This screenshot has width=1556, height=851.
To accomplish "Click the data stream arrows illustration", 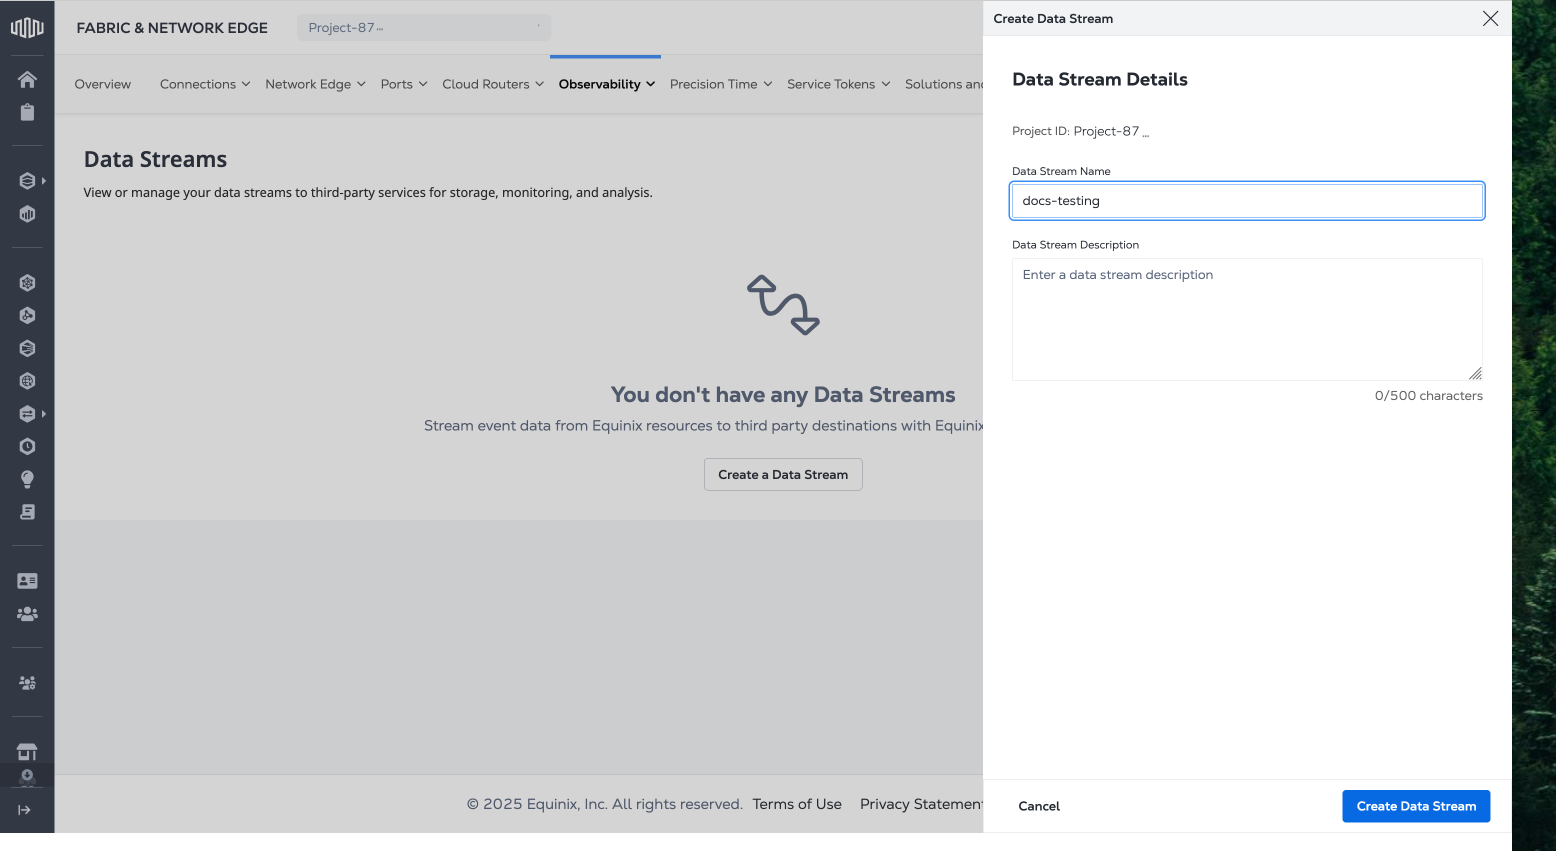I will tap(784, 305).
